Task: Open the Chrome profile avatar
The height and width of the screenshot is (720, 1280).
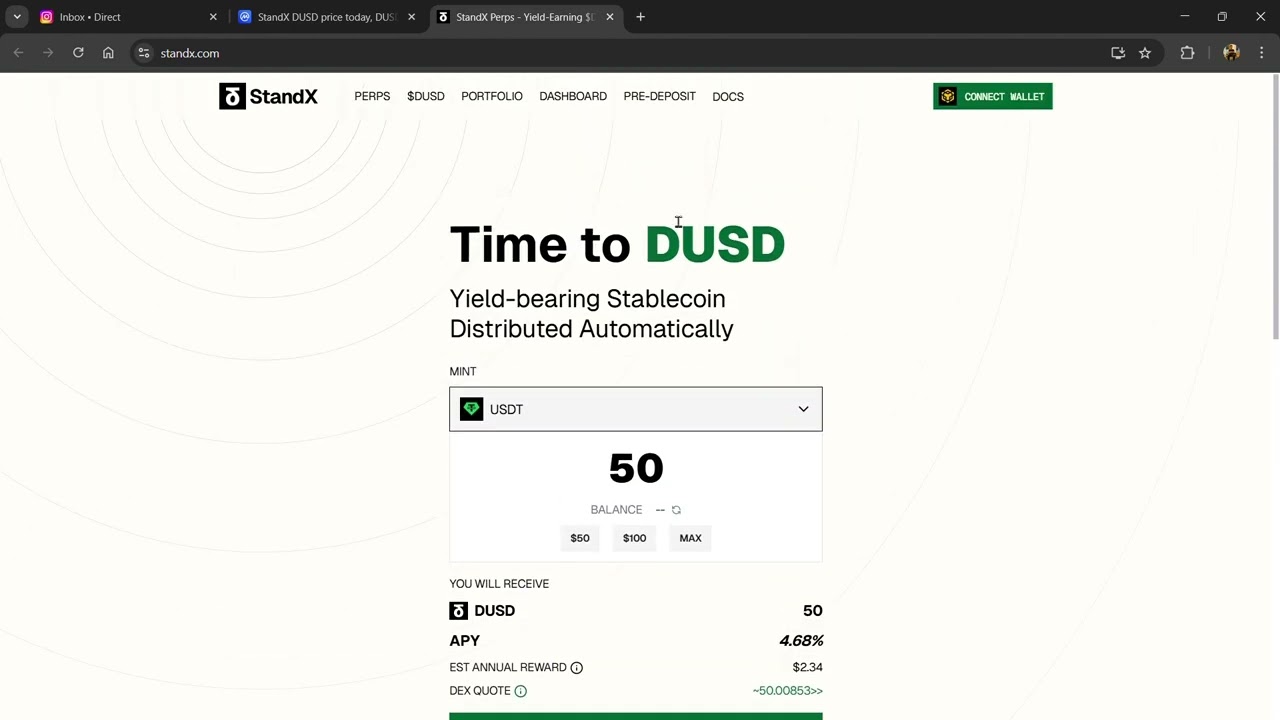Action: click(x=1231, y=53)
